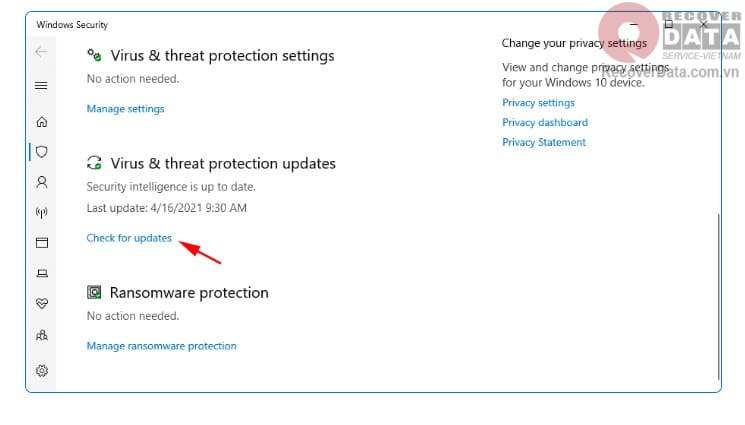
Task: Open Settings gear in sidebar
Action: click(x=41, y=370)
